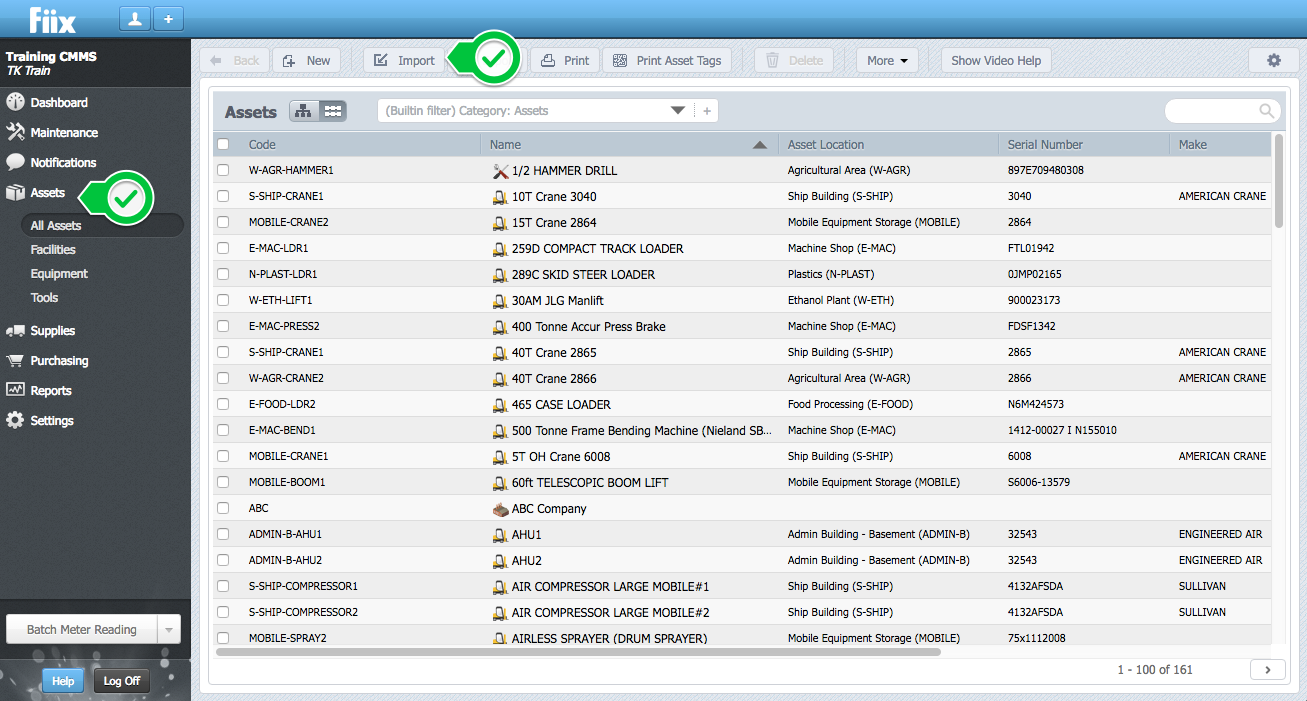Image resolution: width=1307 pixels, height=701 pixels.
Task: Tick the E-FOOD-LDR2 row checkbox
Action: [x=223, y=404]
